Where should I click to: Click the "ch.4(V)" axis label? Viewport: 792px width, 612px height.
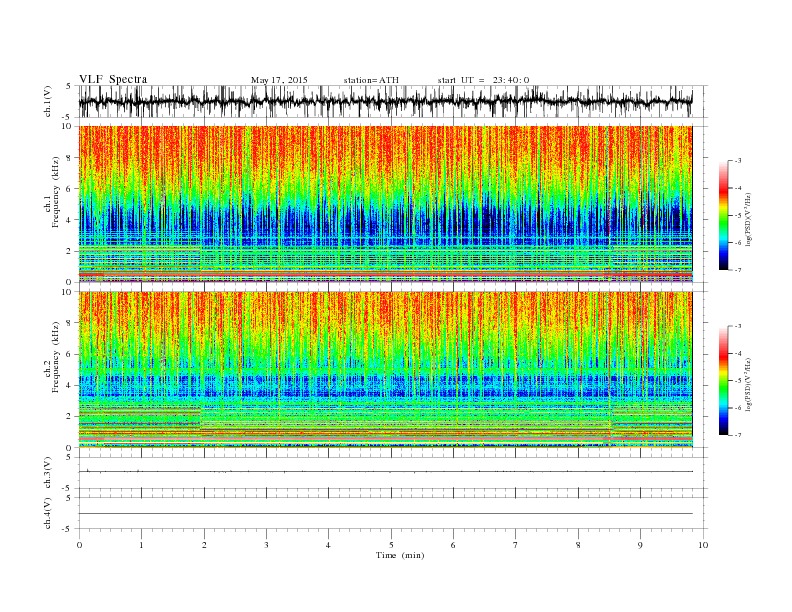coord(48,513)
